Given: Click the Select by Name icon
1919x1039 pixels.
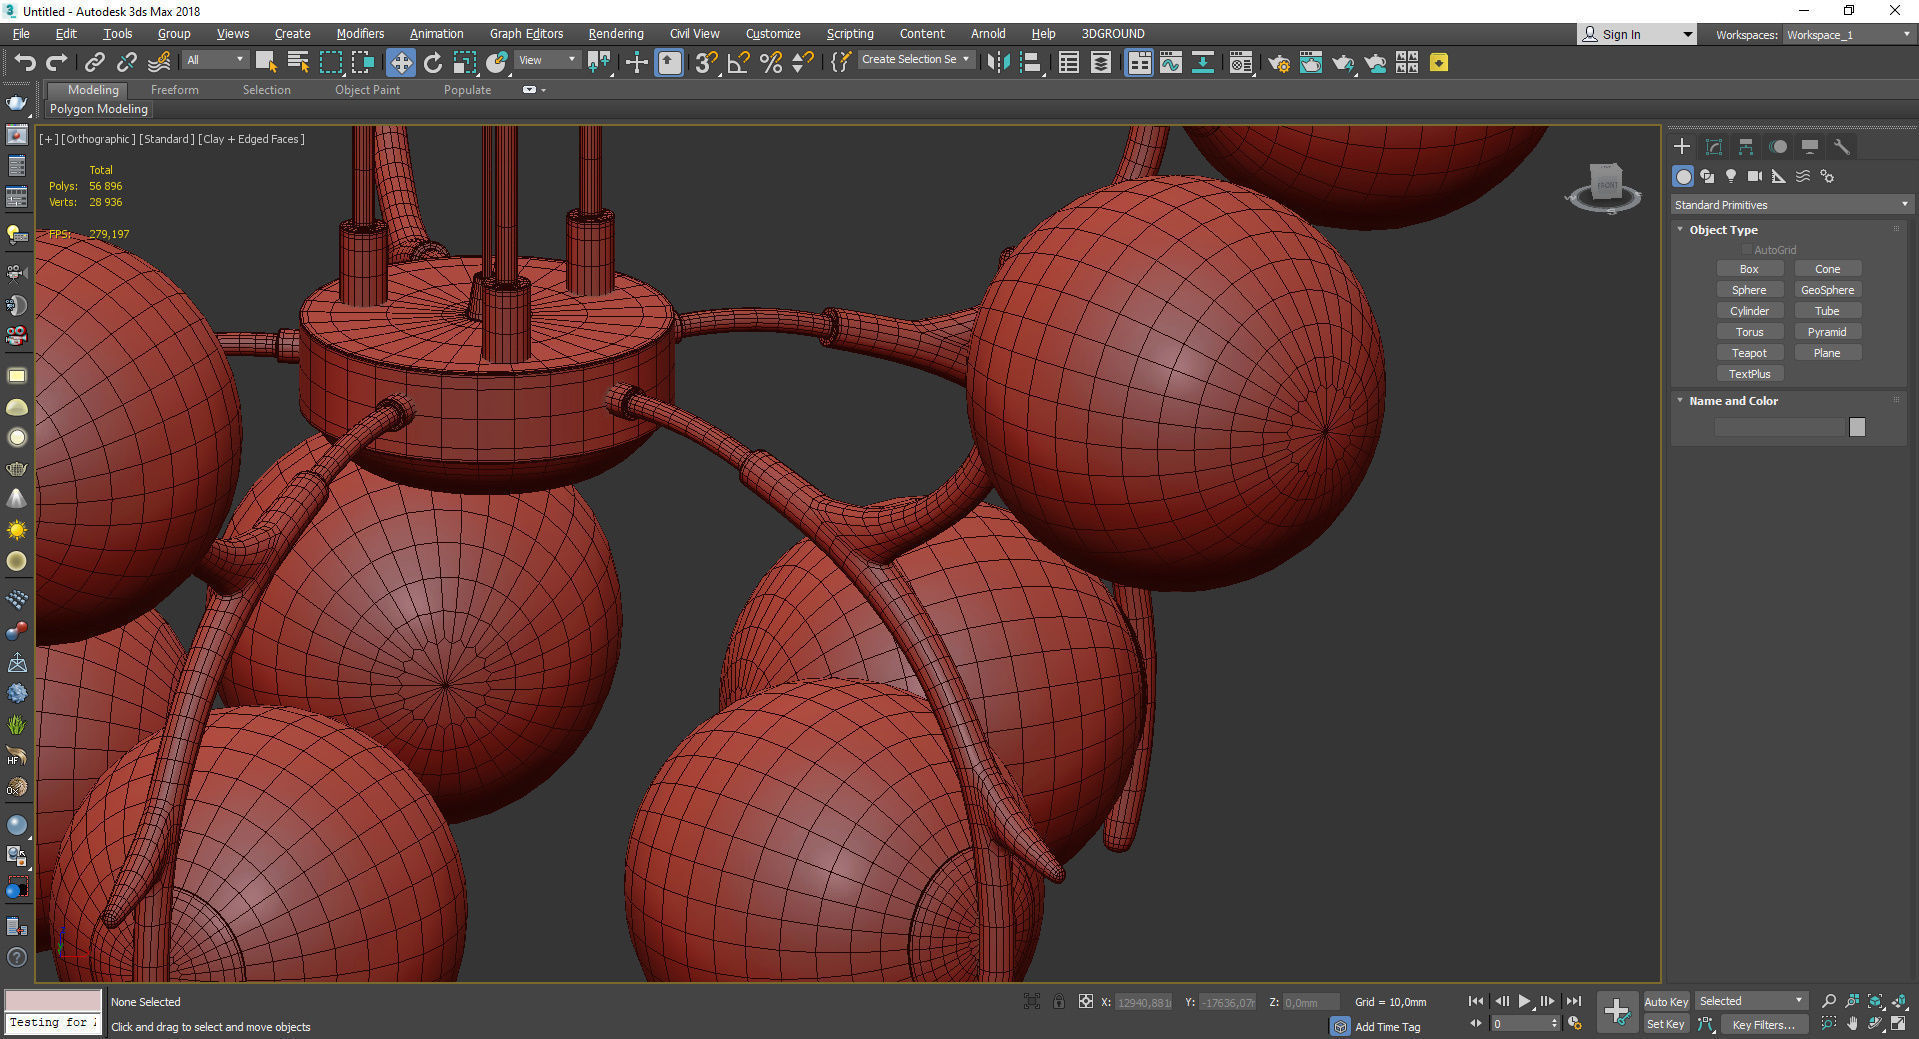Looking at the screenshot, I should (298, 63).
